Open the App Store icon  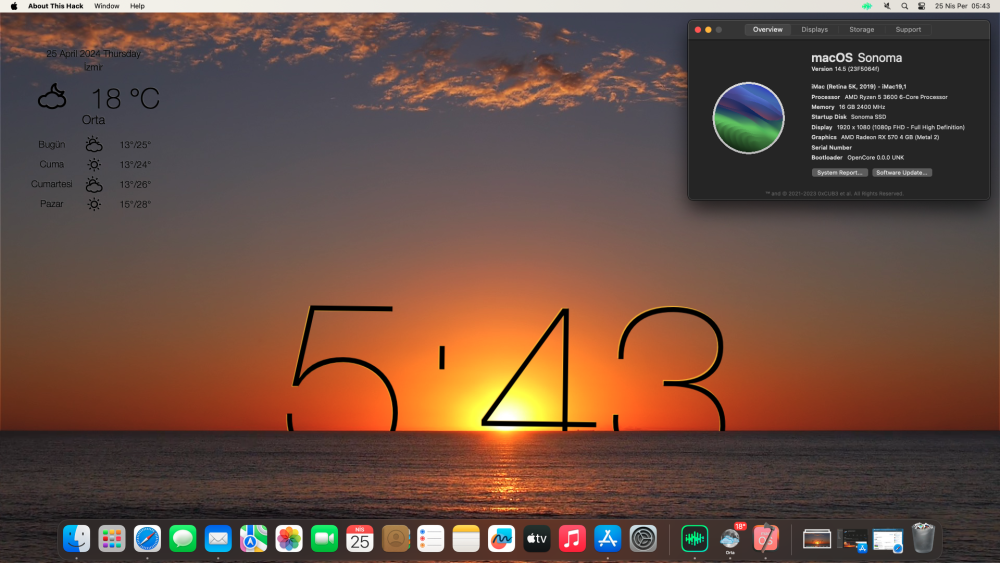pos(608,539)
